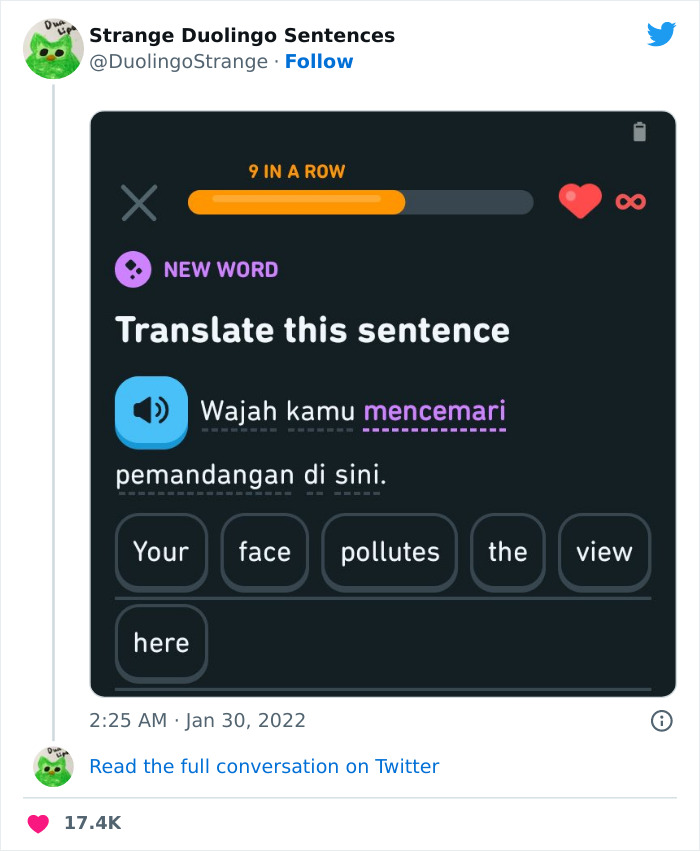The width and height of the screenshot is (700, 851).
Task: Click the 'face' word tile
Action: [264, 551]
